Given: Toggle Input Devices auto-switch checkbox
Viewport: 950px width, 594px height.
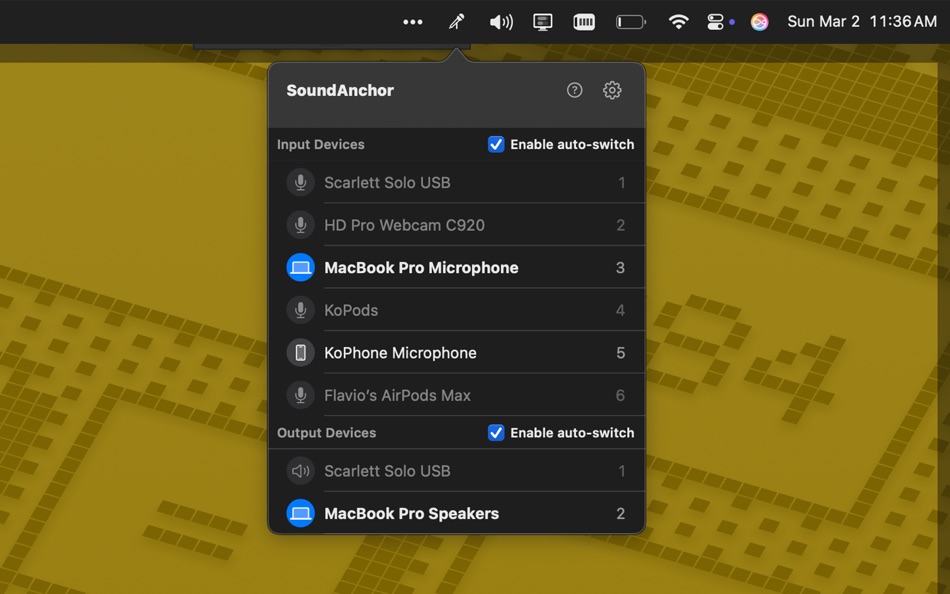Looking at the screenshot, I should (496, 144).
